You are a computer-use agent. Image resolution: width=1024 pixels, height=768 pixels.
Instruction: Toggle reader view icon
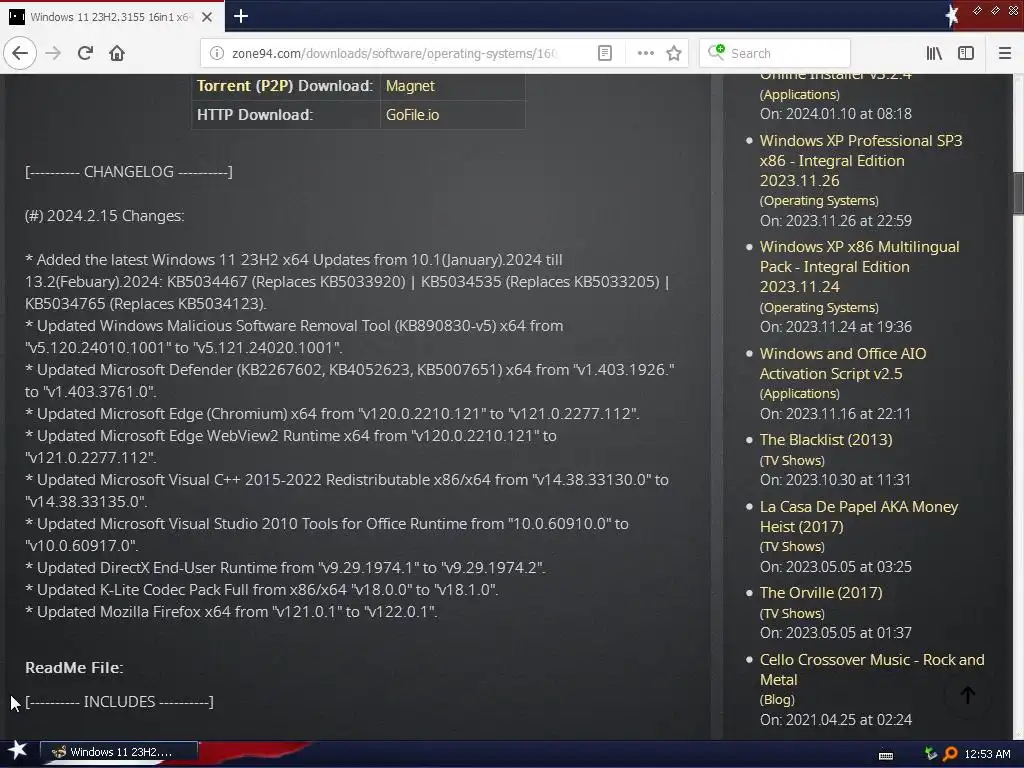(x=605, y=54)
